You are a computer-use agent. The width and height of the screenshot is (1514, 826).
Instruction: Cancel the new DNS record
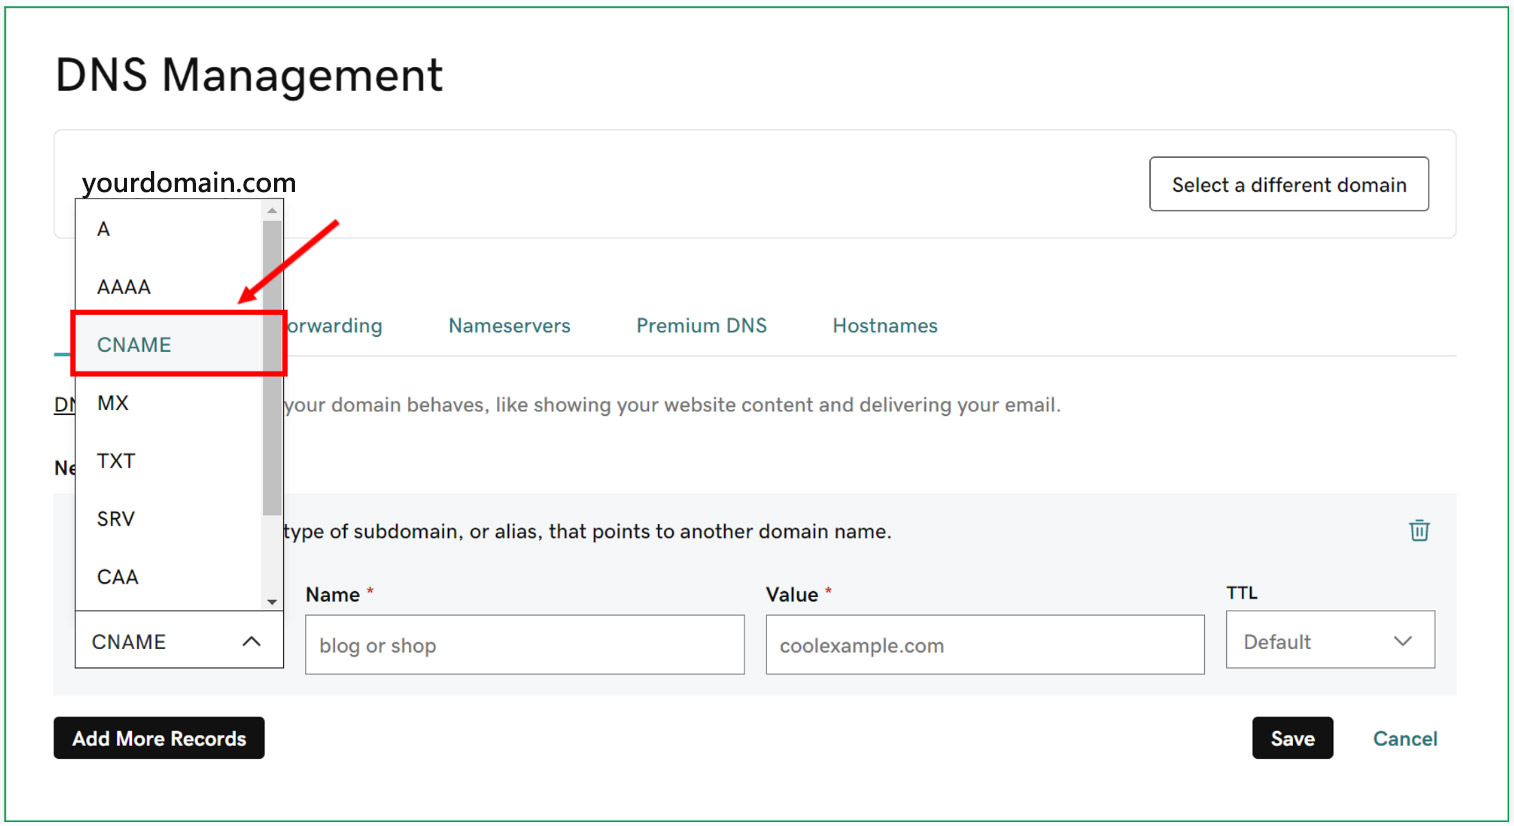(x=1404, y=738)
